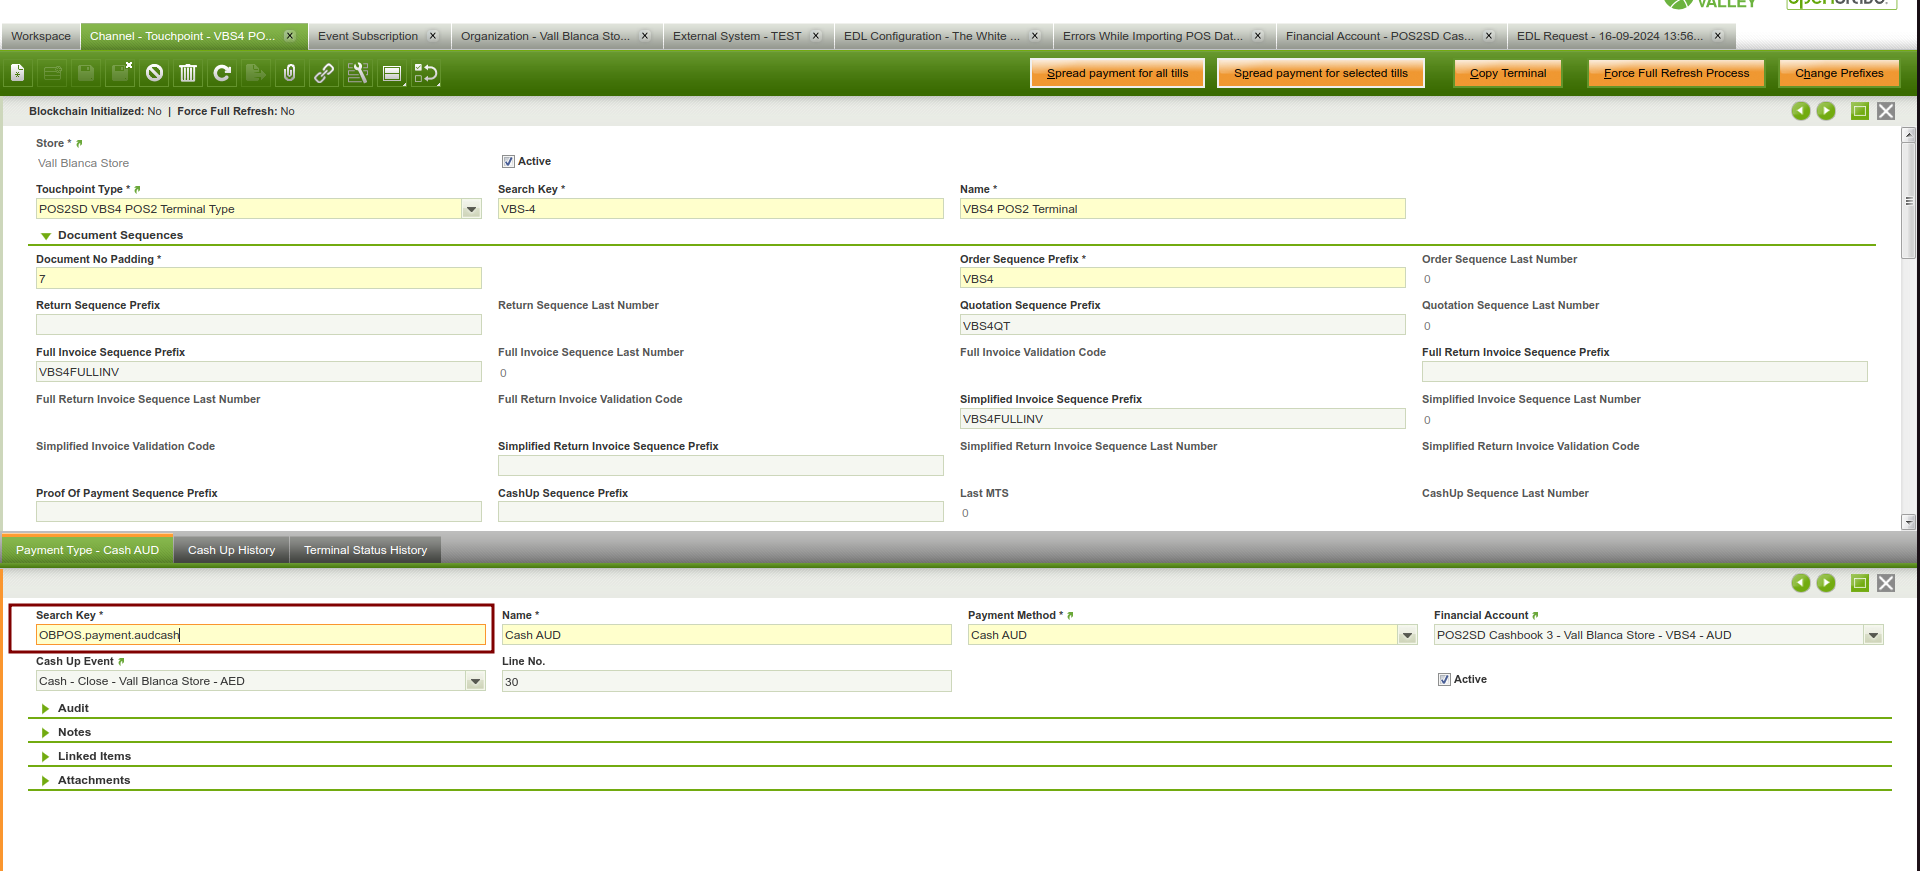Click the wrench customize form icon
This screenshot has height=871, width=1920.
click(x=358, y=73)
